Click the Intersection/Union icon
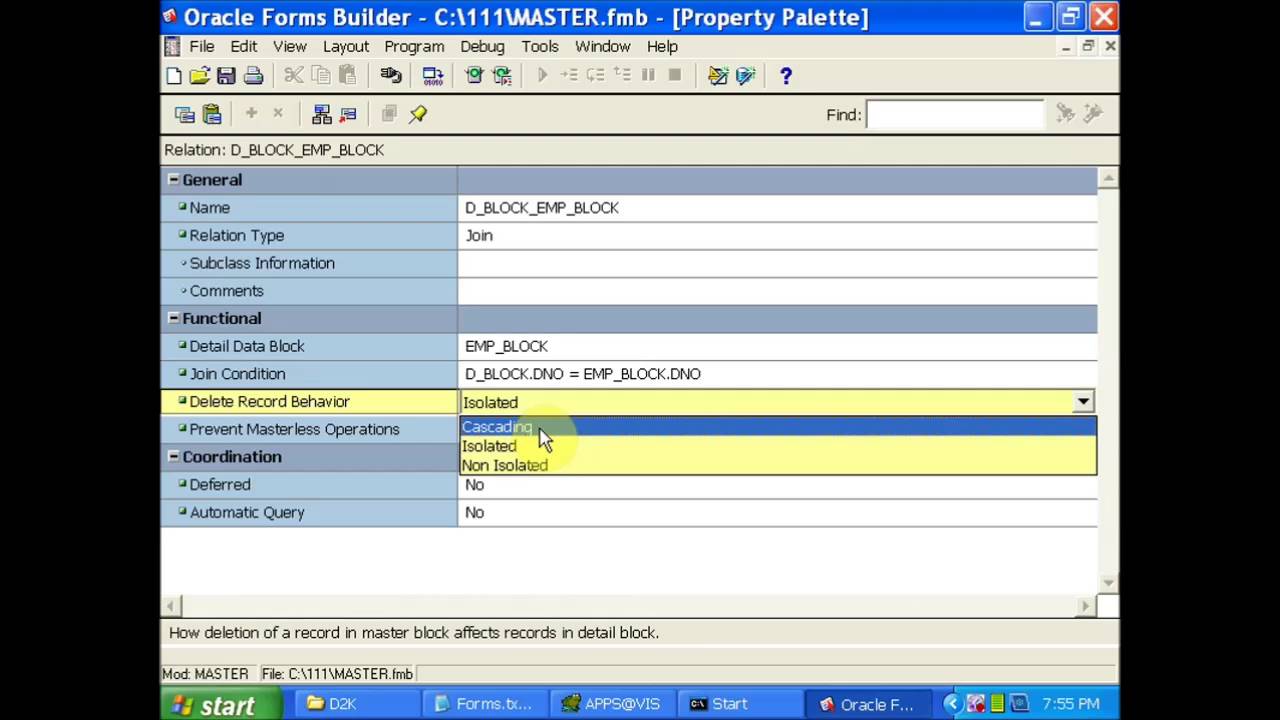 [389, 115]
